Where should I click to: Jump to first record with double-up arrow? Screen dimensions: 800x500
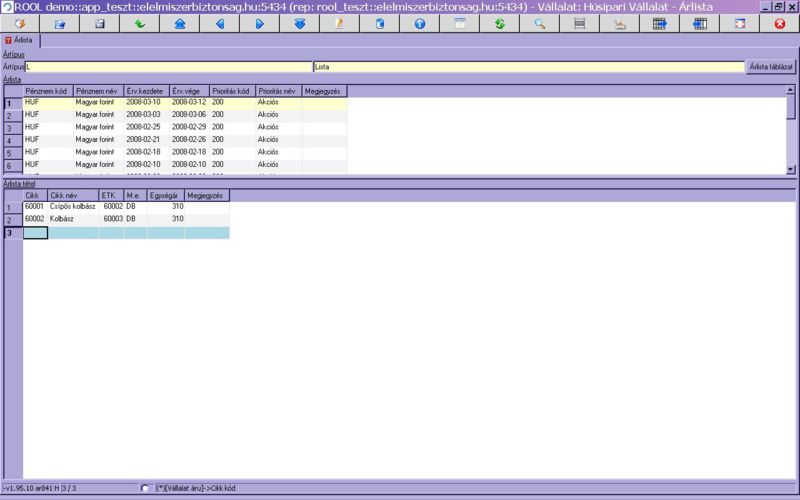coord(180,23)
